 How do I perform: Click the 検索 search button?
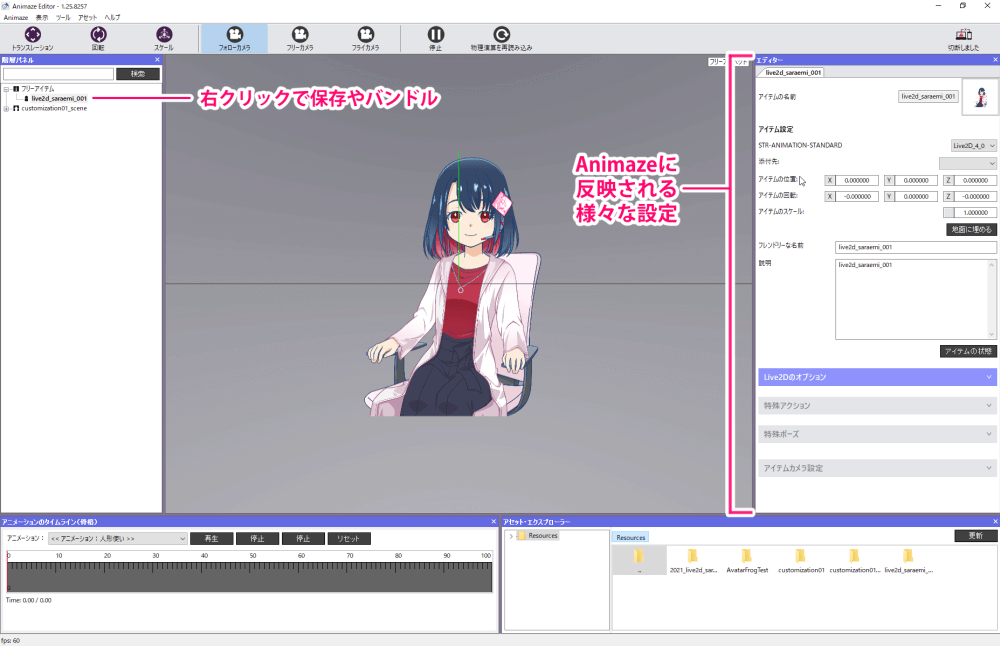coord(138,74)
